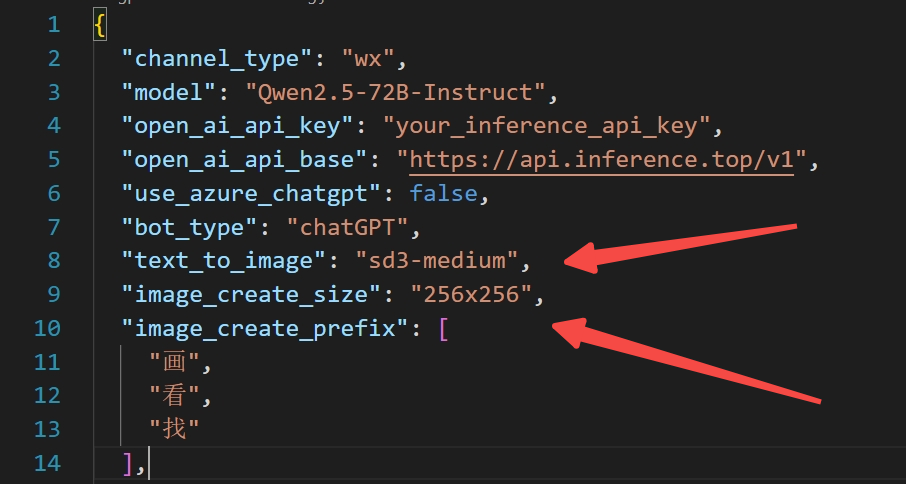Click the "sd3-medium" text_to_image value
Viewport: 906px width, 484px height.
tap(437, 261)
